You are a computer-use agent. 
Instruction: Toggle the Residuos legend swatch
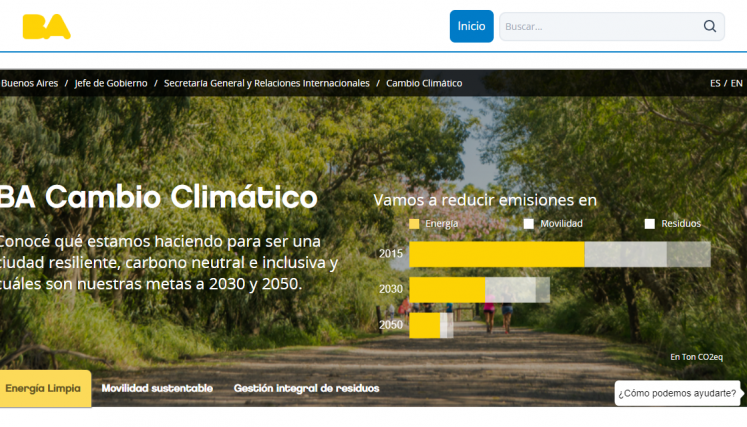649,224
